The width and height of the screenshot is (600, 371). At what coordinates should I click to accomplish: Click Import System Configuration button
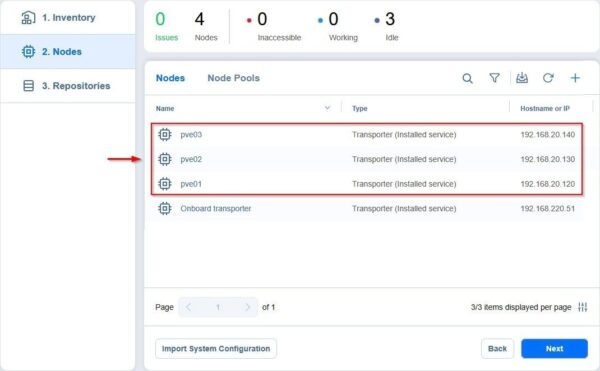click(x=216, y=348)
